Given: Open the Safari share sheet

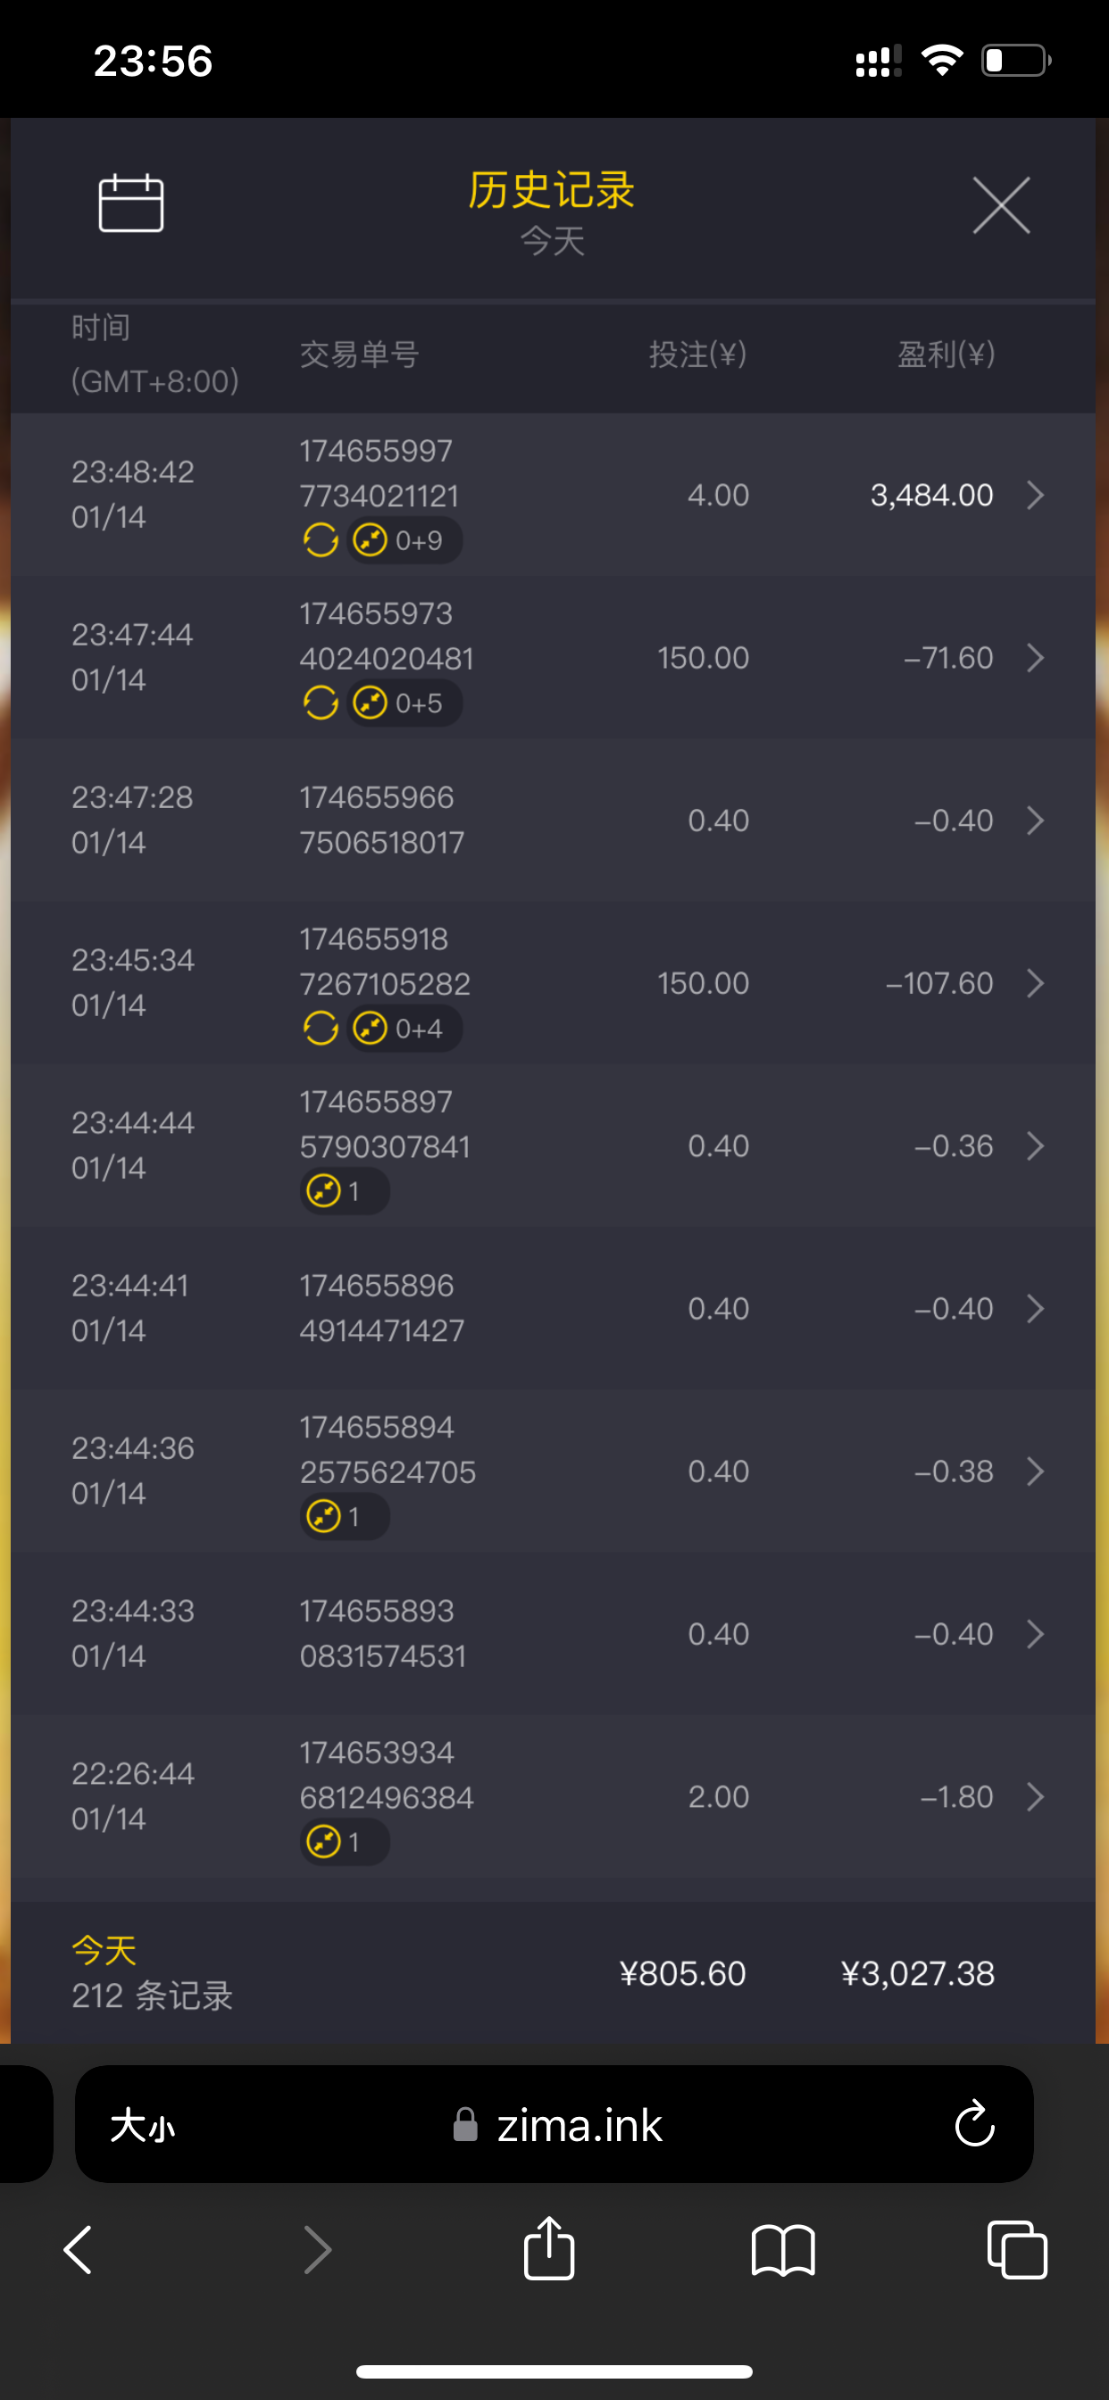Looking at the screenshot, I should coord(549,2250).
